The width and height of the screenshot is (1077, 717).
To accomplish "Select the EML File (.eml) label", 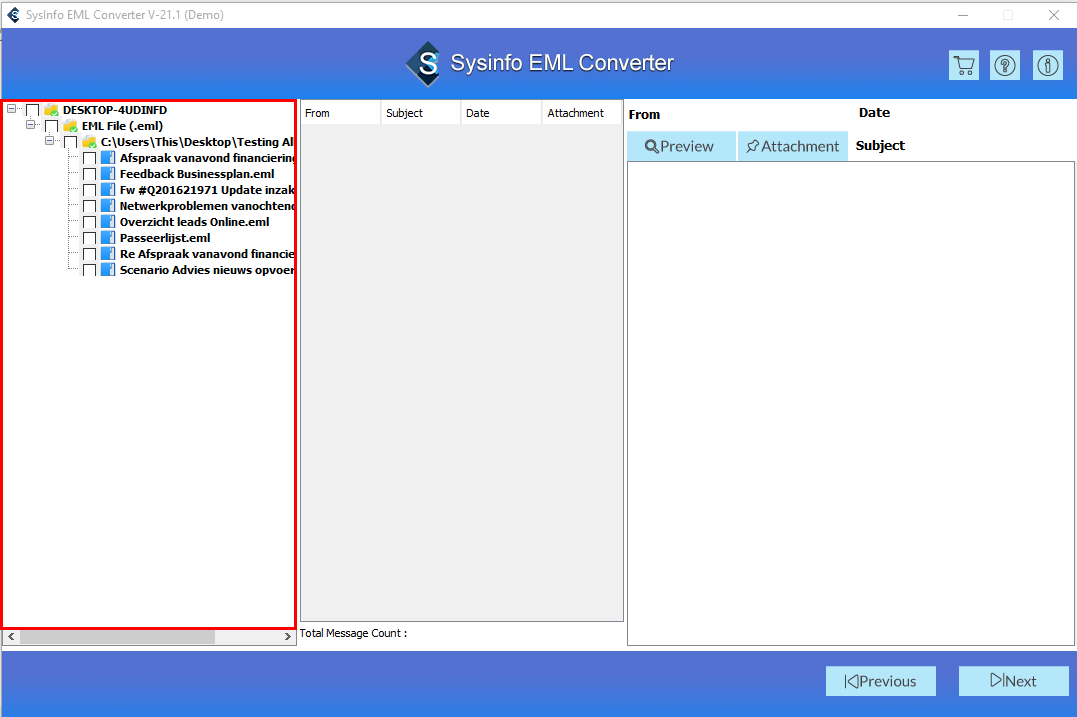I will coord(122,126).
